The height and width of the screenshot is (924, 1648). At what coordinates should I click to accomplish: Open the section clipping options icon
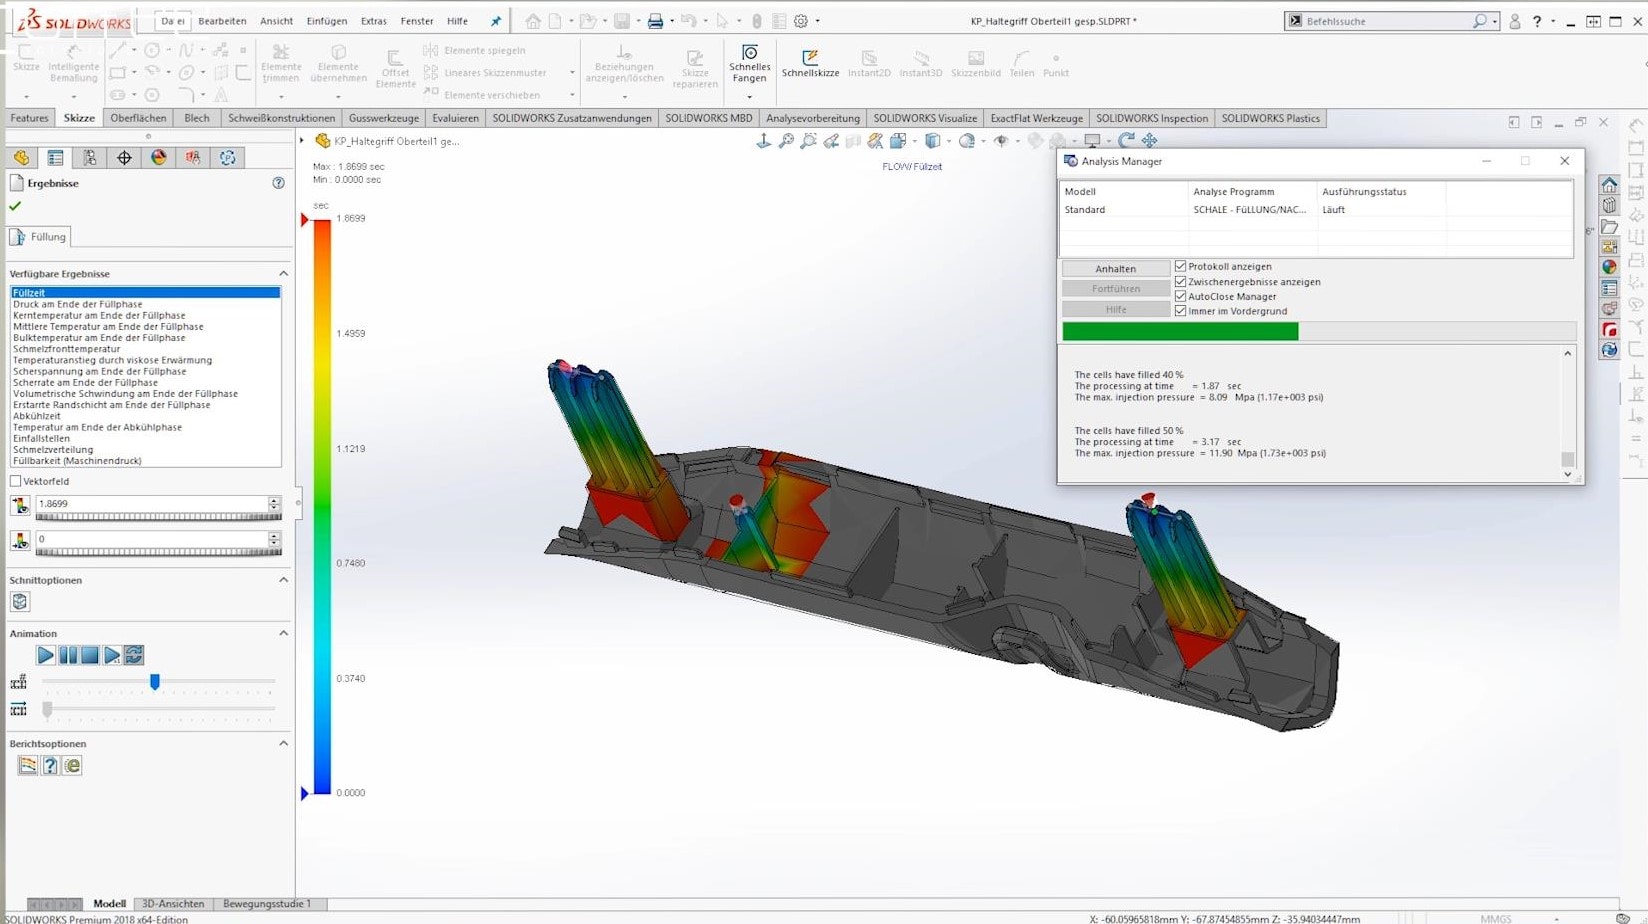[20, 602]
